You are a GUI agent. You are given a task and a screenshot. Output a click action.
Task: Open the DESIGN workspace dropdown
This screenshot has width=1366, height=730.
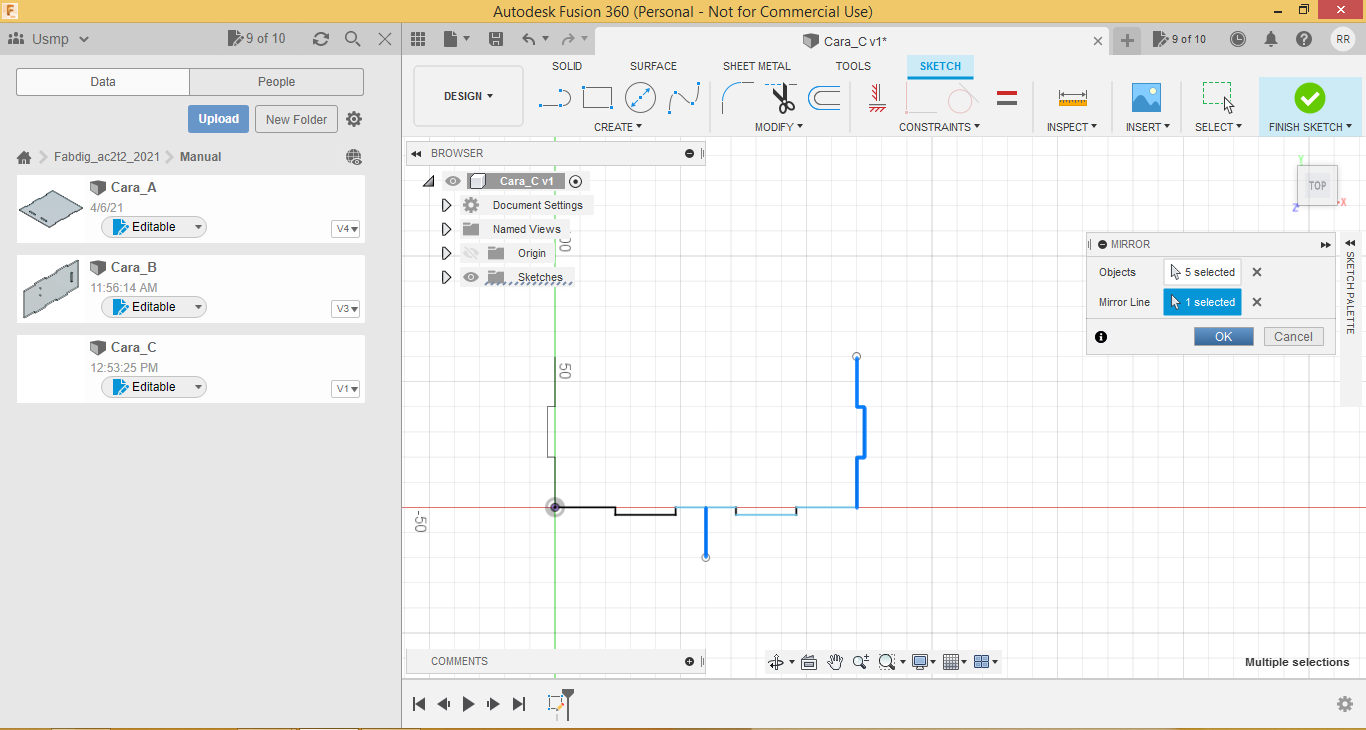468,96
